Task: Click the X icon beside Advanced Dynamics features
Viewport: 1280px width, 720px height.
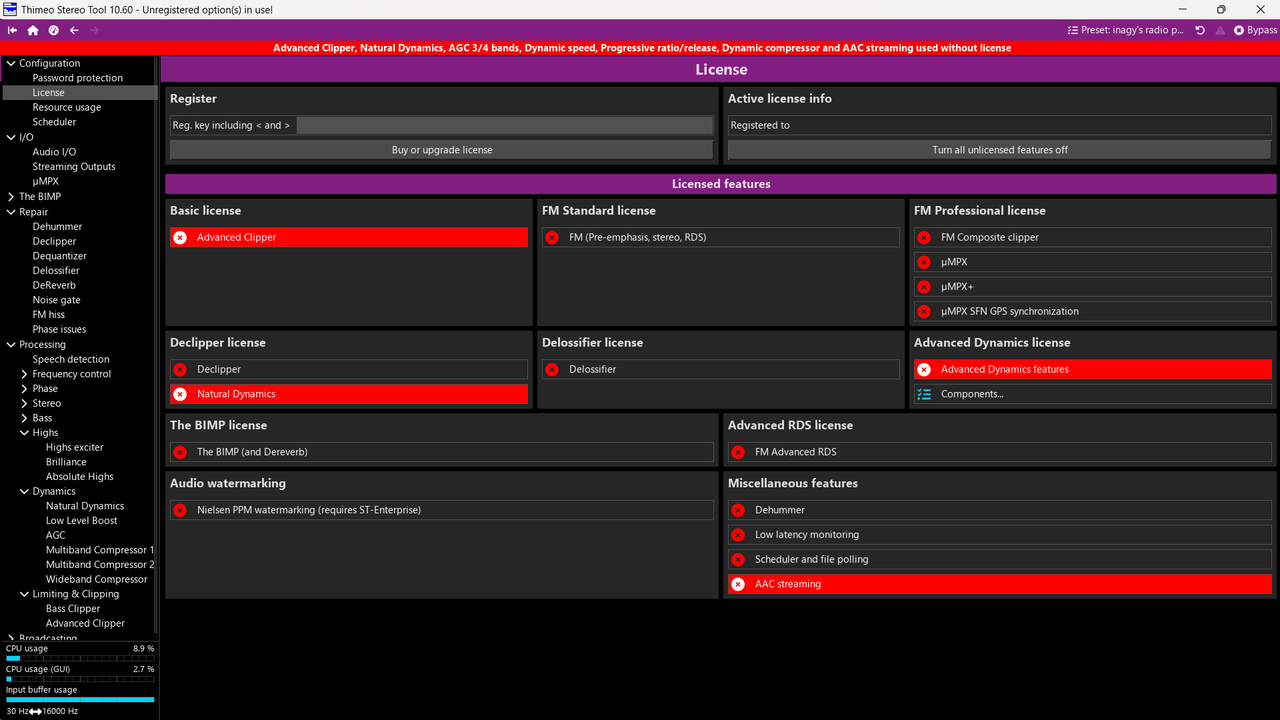Action: (x=924, y=369)
